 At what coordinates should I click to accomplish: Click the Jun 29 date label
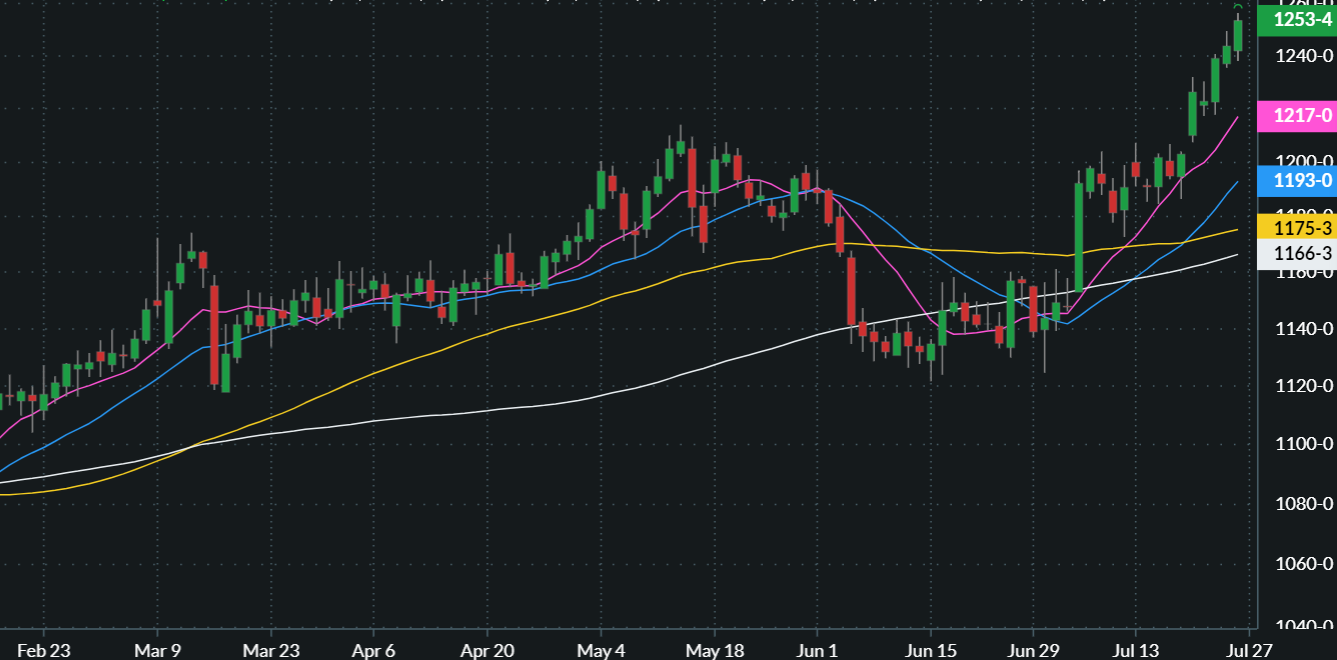pyautogui.click(x=1034, y=649)
